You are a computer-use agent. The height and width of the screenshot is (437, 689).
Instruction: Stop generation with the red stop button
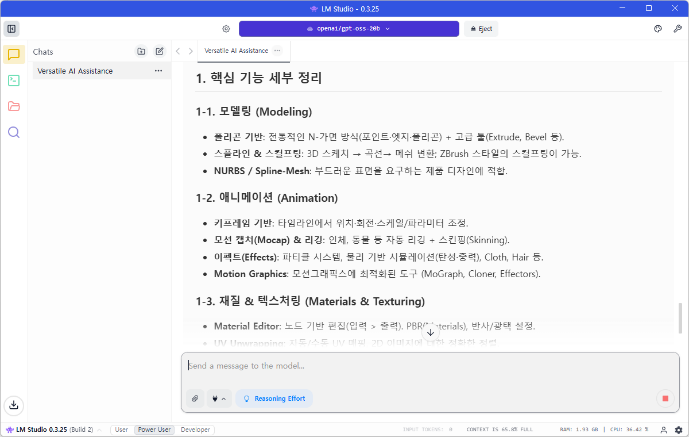[664, 398]
